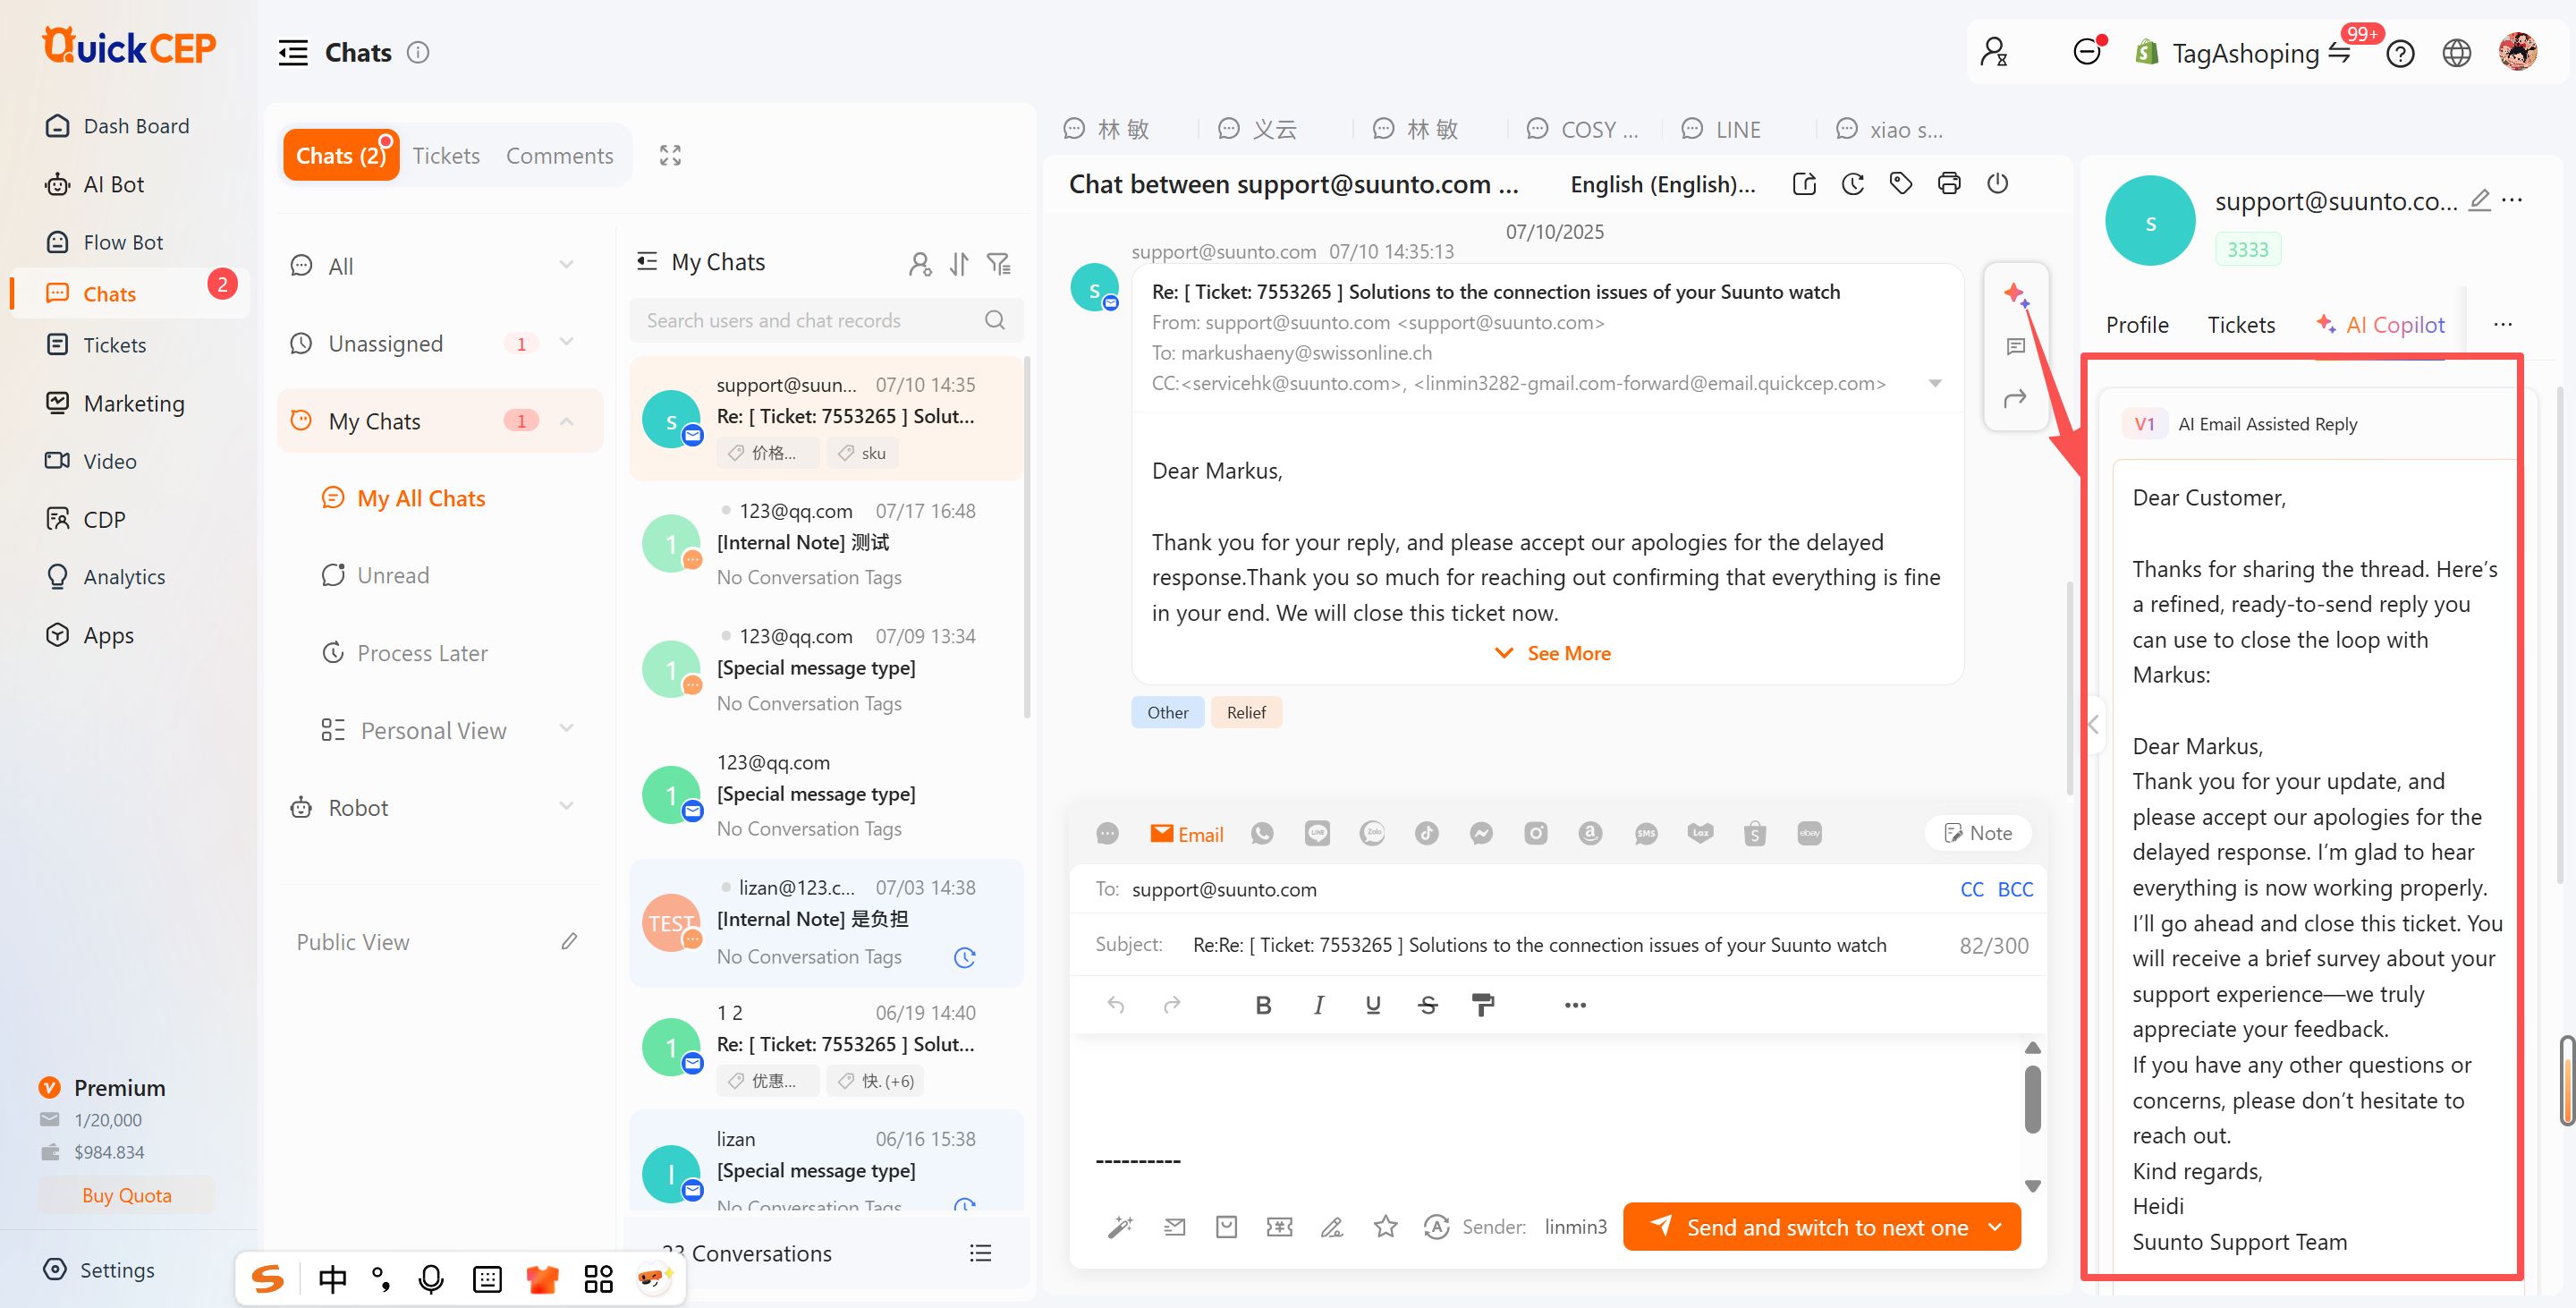
Task: Open the conversation tag icon in chat header
Action: point(1900,183)
